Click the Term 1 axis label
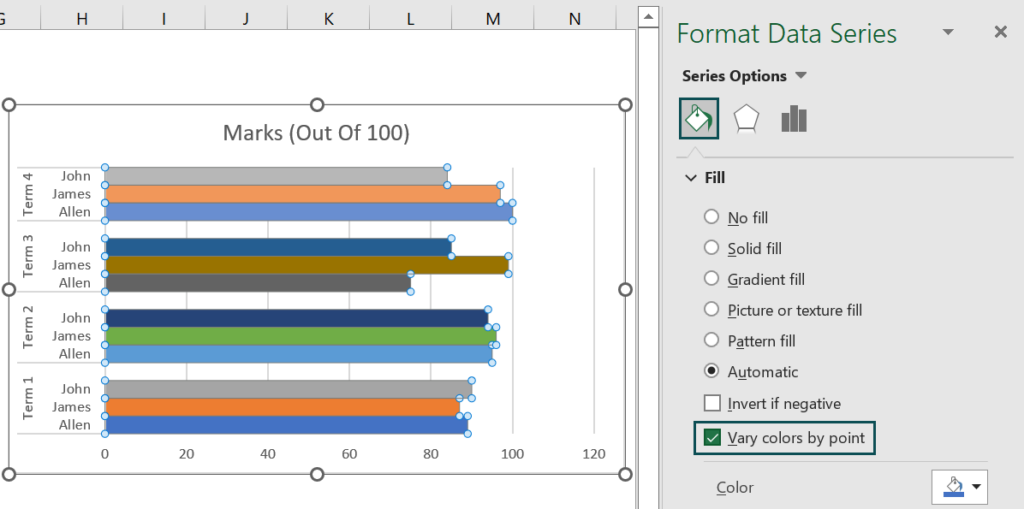This screenshot has width=1024, height=509. click(x=27, y=399)
